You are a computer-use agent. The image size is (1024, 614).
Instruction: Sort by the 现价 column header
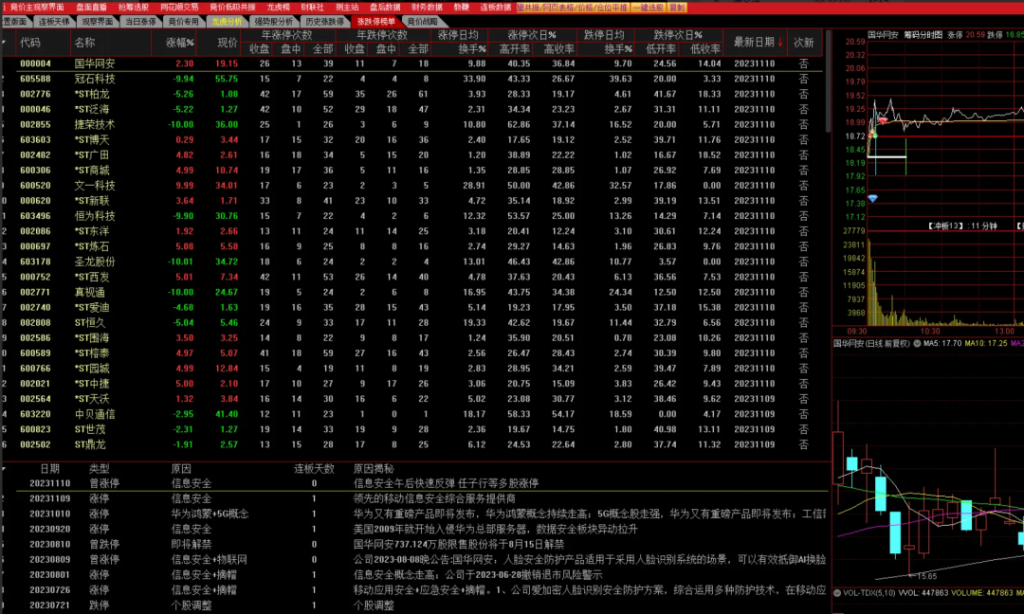pos(227,42)
